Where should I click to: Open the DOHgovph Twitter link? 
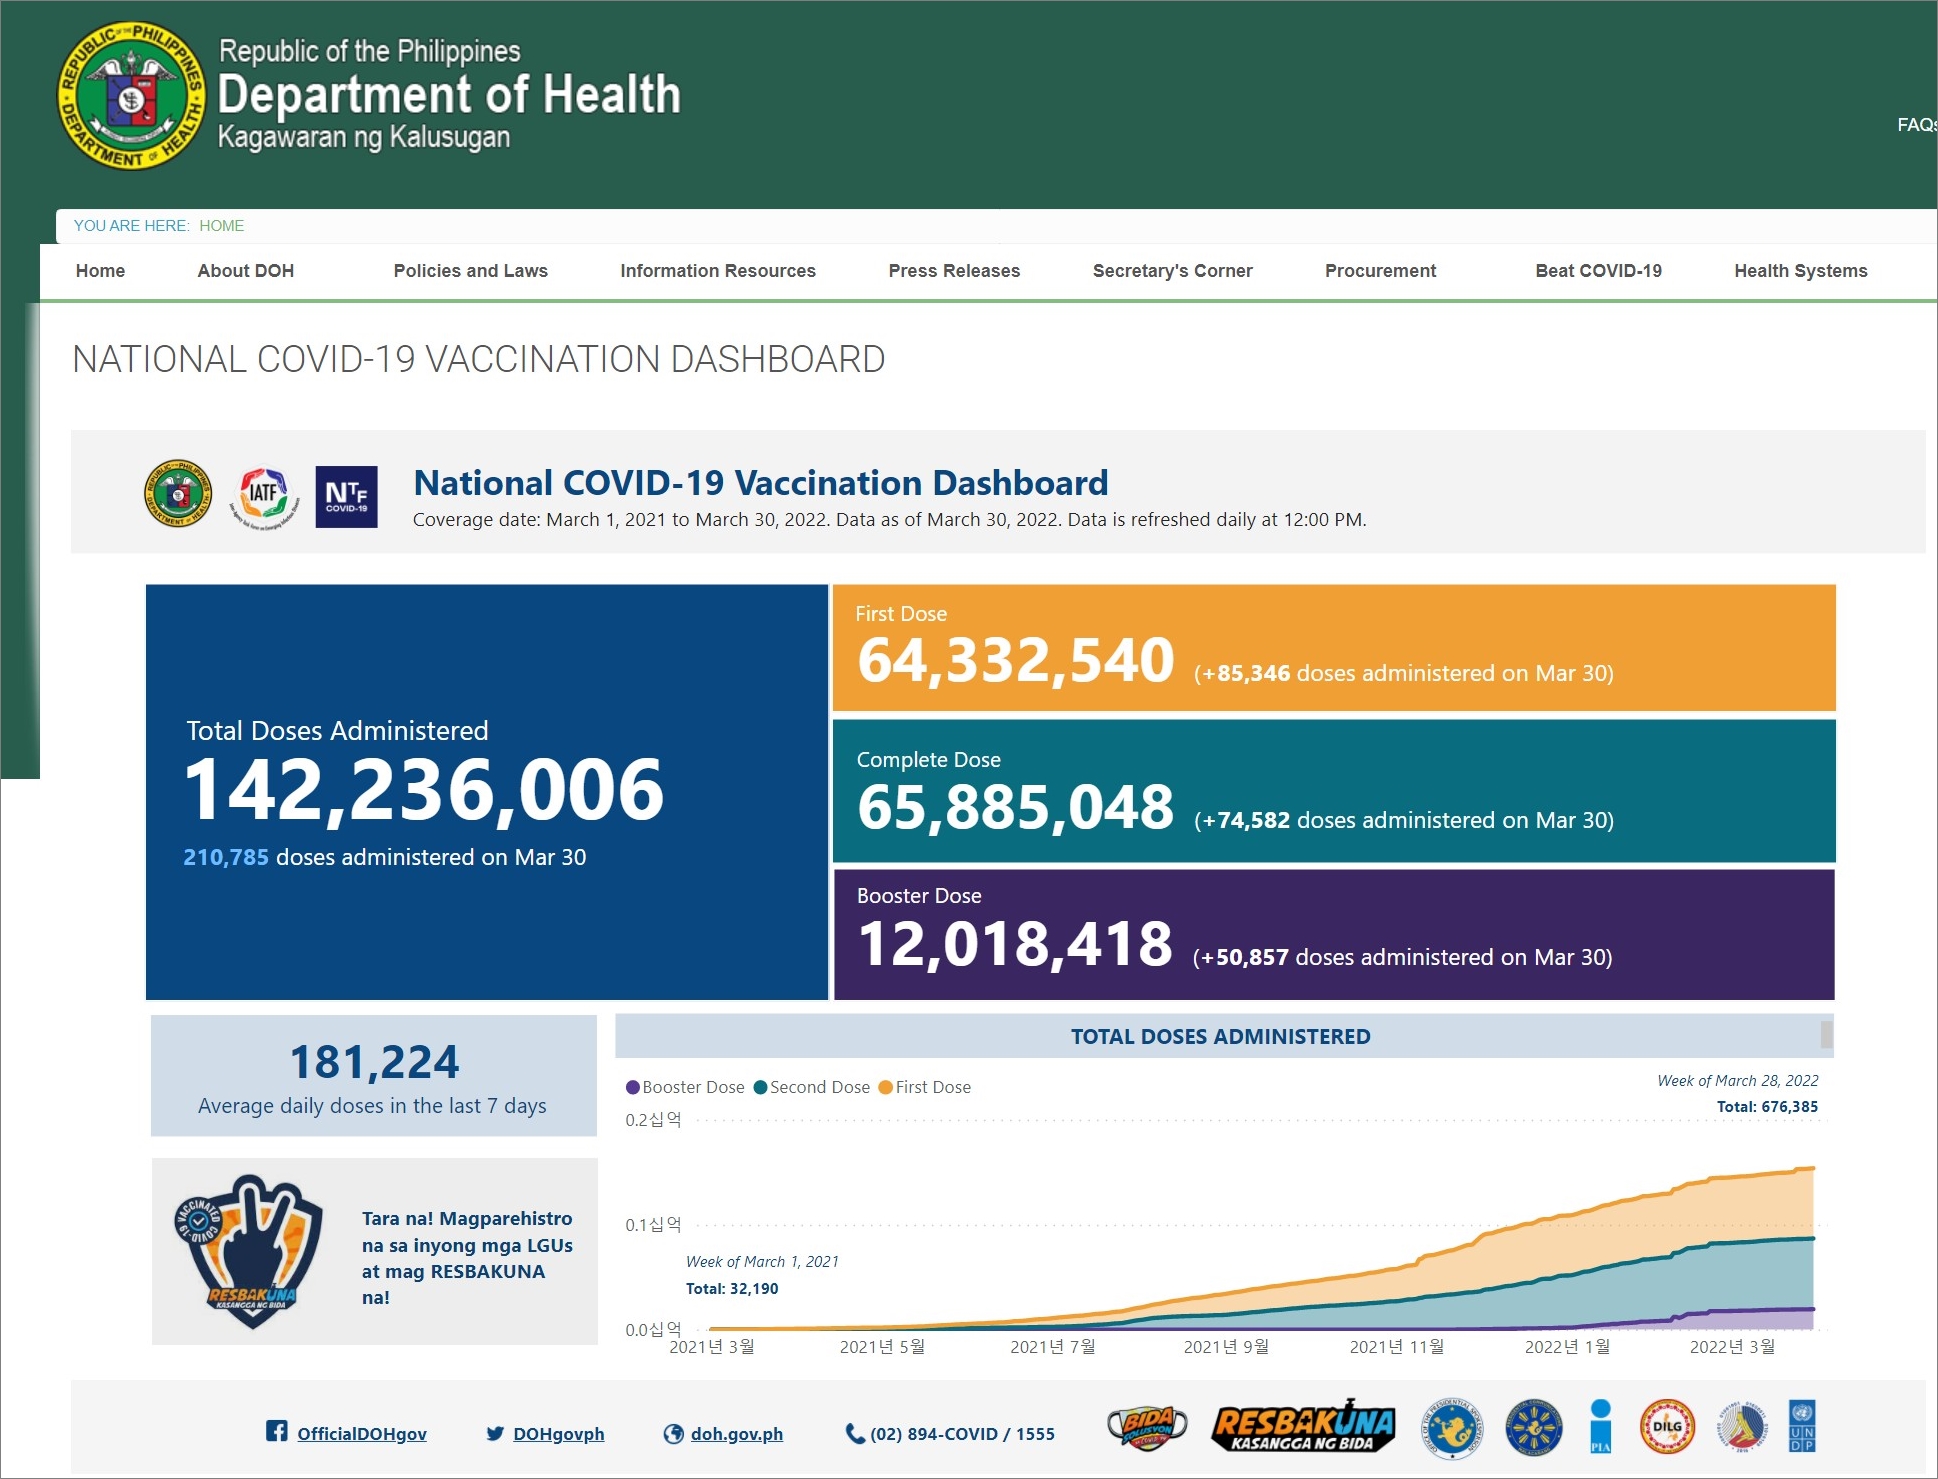pos(558,1434)
